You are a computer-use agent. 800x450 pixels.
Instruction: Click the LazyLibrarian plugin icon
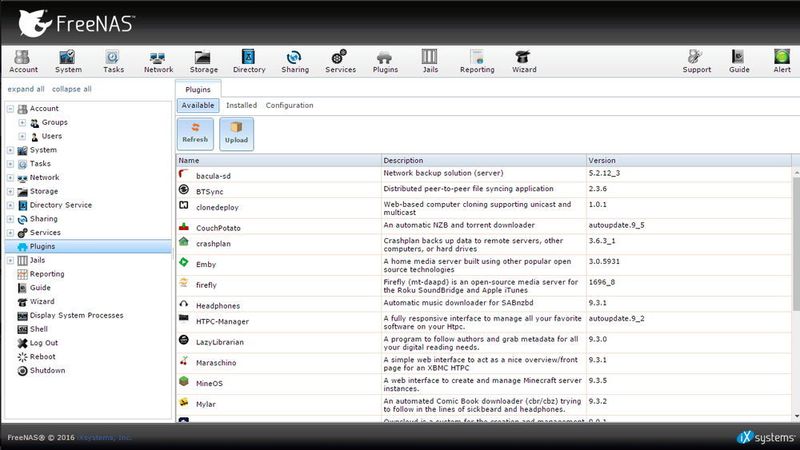(184, 340)
